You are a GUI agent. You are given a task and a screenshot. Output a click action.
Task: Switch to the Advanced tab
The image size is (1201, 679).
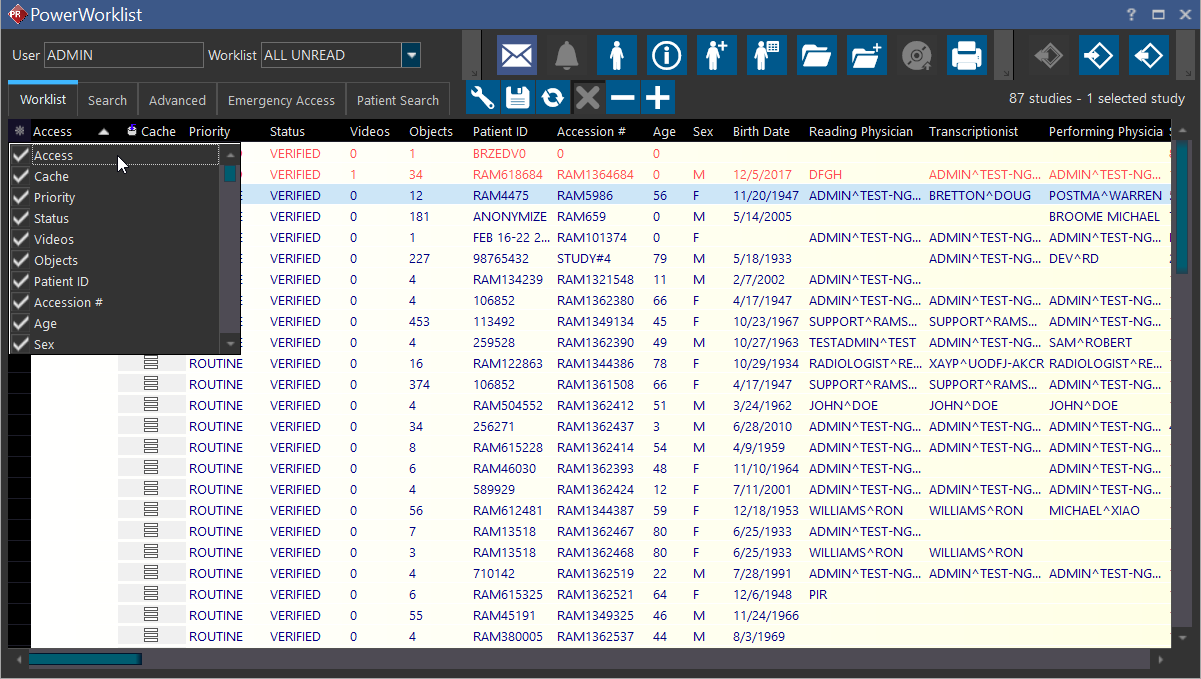coord(177,100)
